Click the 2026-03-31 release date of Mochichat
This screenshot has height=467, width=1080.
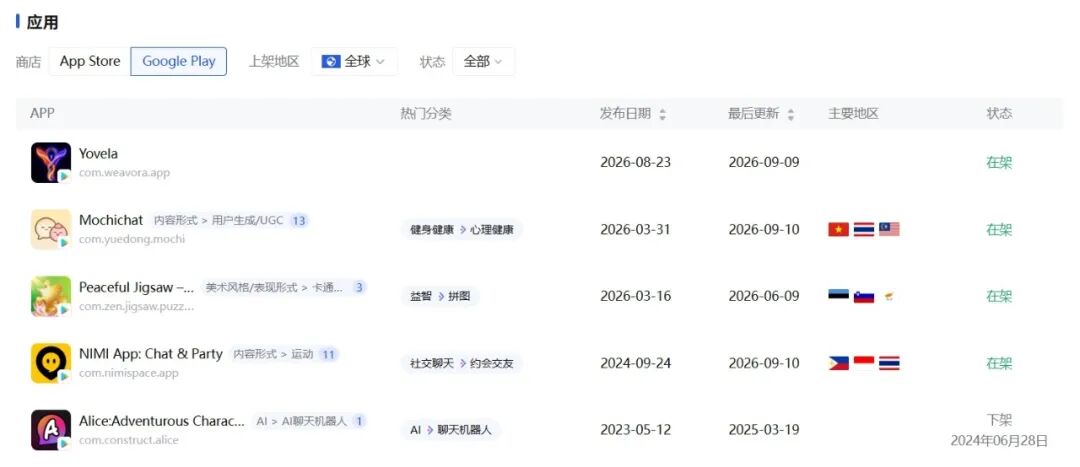tap(635, 229)
